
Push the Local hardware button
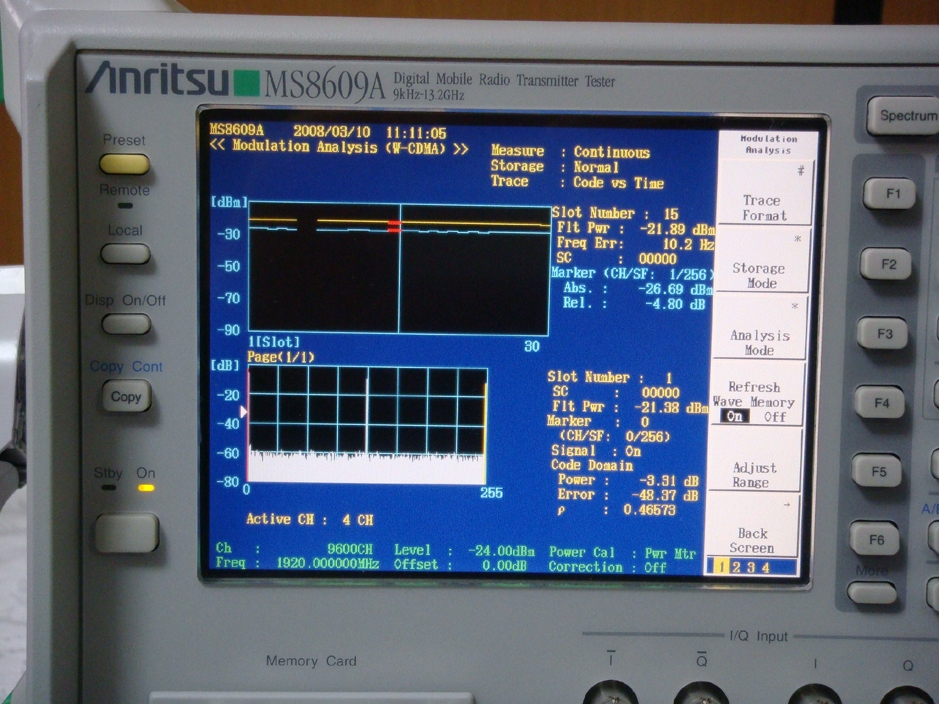(125, 254)
